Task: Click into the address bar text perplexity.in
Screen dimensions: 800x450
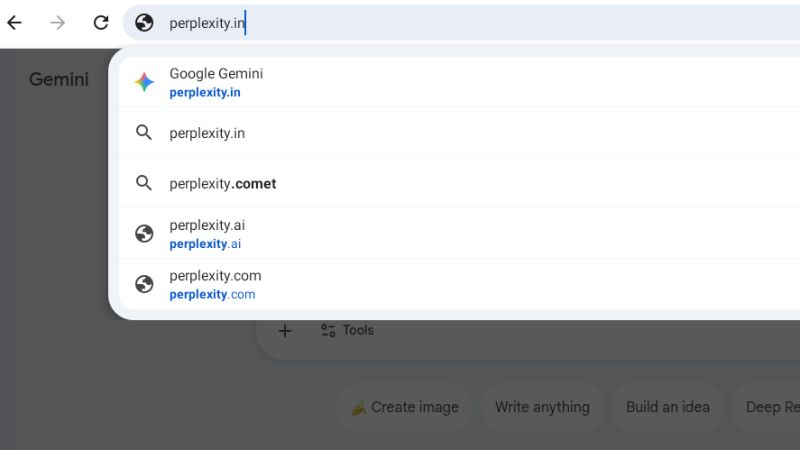Action: [207, 23]
